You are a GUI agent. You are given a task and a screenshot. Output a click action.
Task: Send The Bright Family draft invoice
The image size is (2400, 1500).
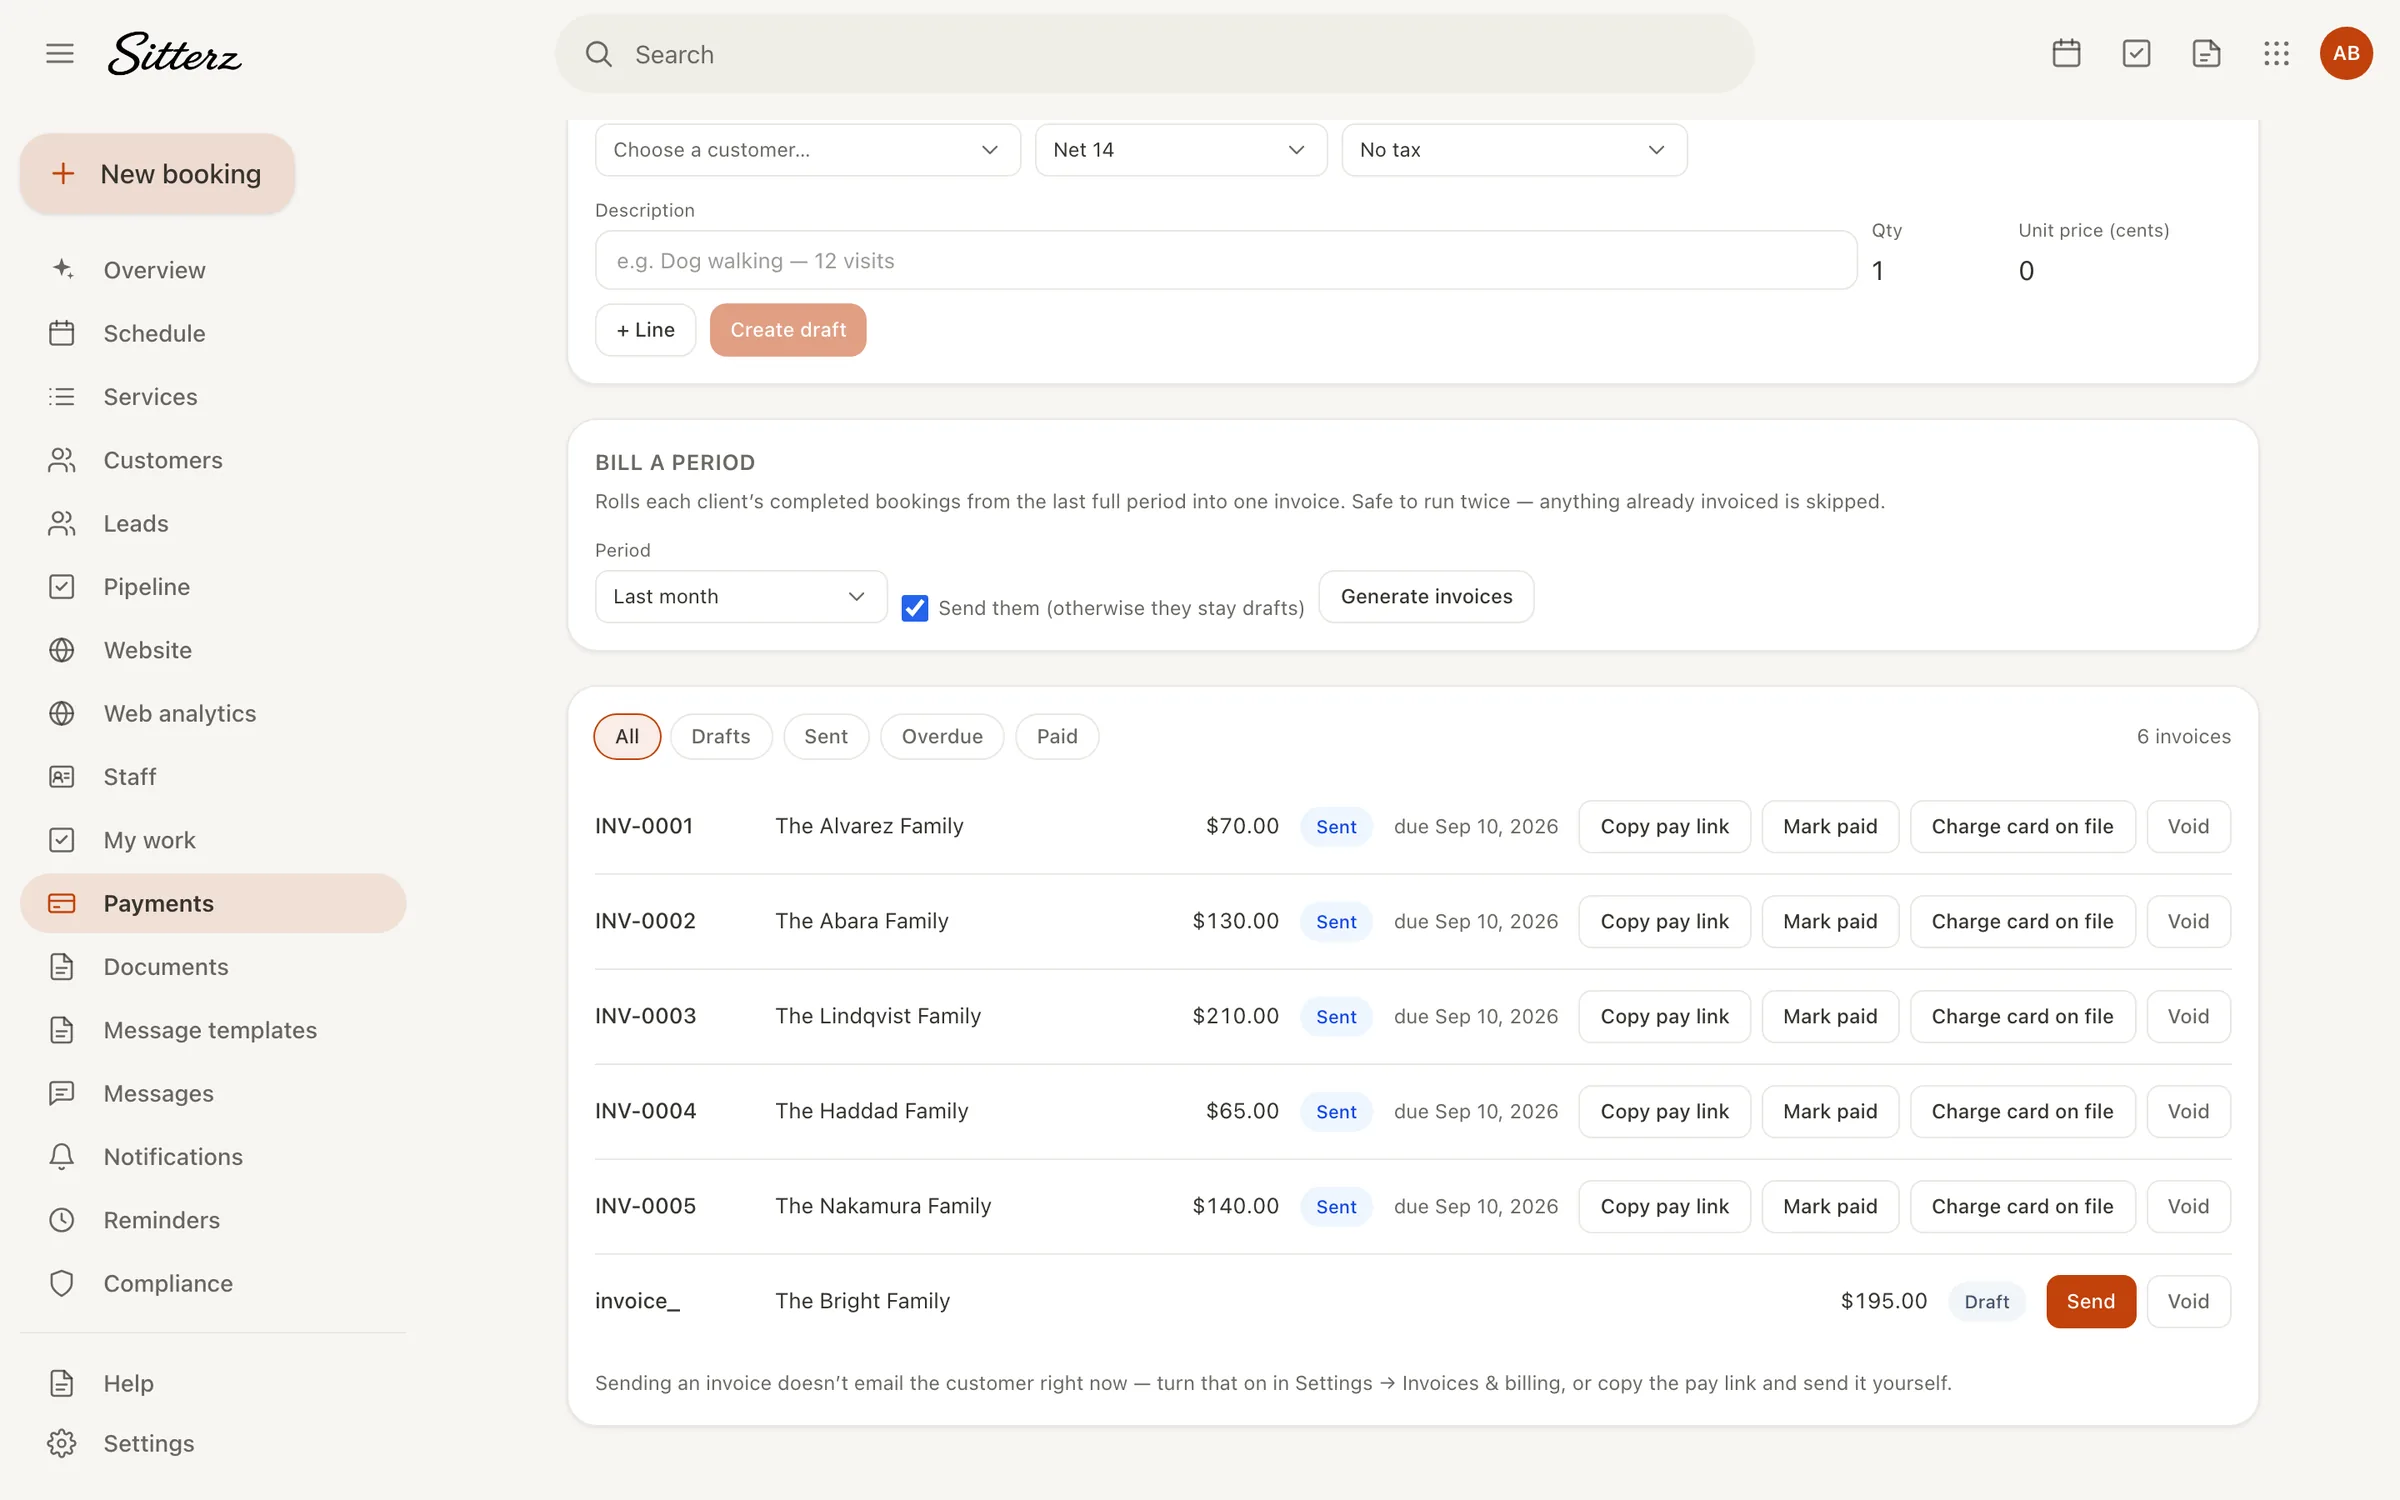pos(2090,1302)
